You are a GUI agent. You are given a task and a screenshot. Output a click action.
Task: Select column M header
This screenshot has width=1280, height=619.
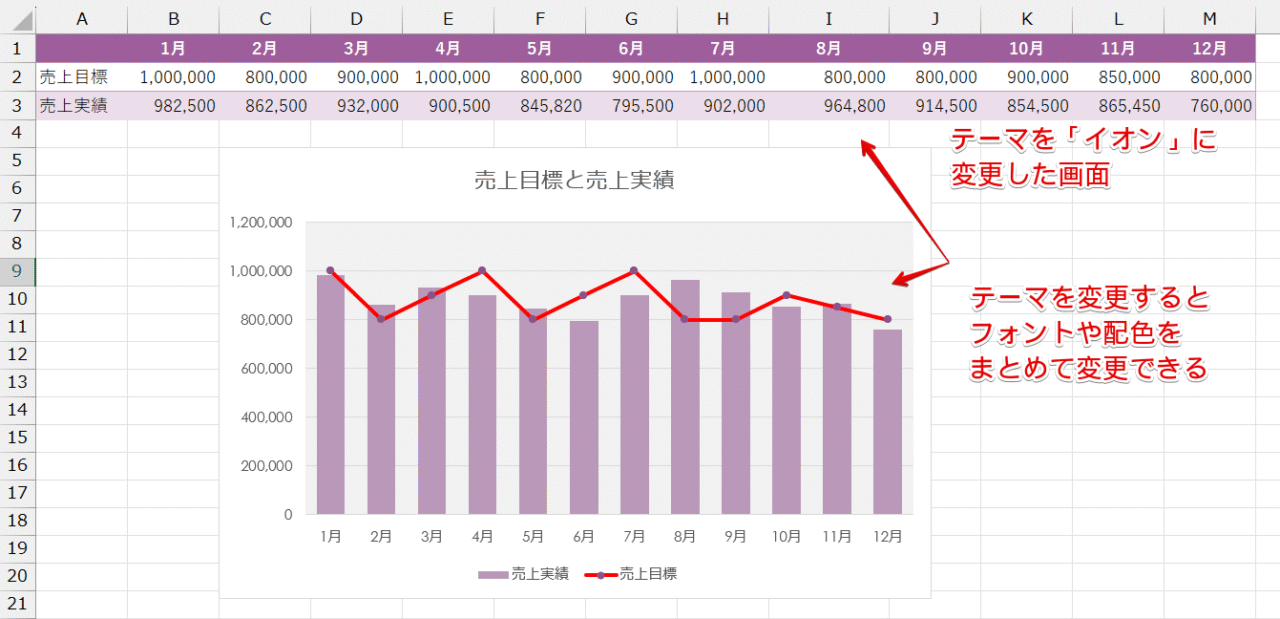click(1210, 20)
